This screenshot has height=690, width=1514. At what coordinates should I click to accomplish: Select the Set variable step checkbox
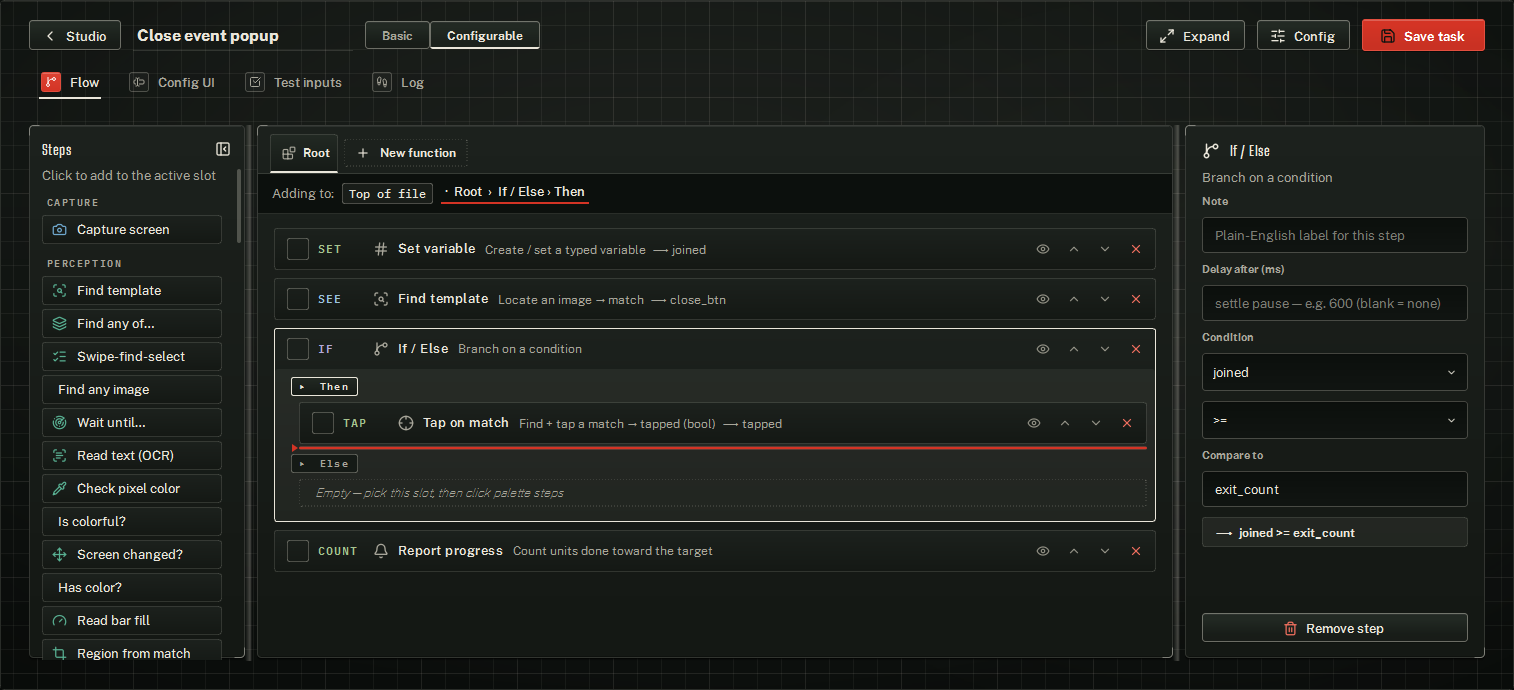(x=298, y=249)
